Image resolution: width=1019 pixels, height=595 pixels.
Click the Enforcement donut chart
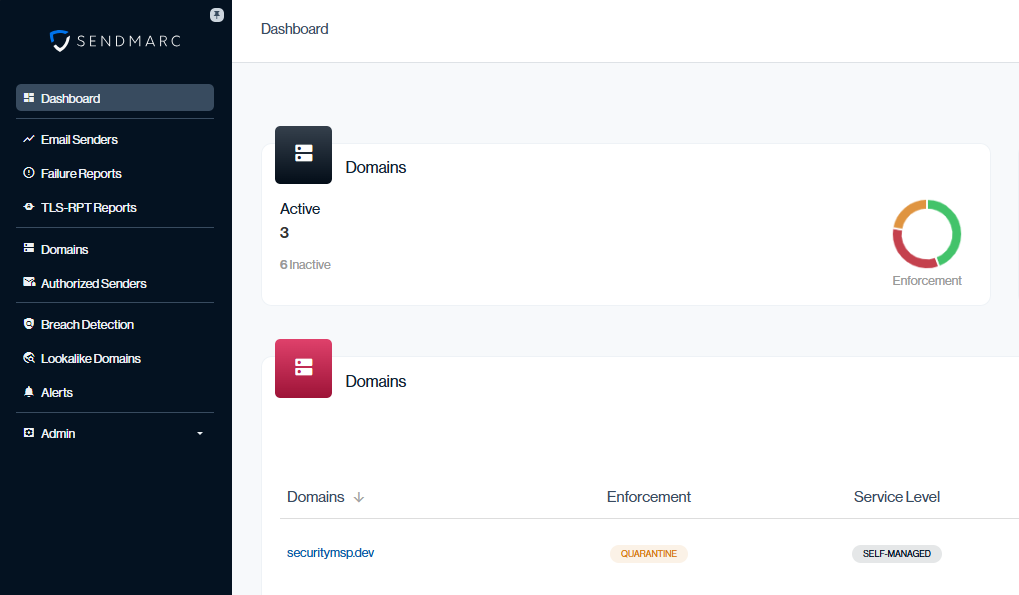tap(927, 234)
